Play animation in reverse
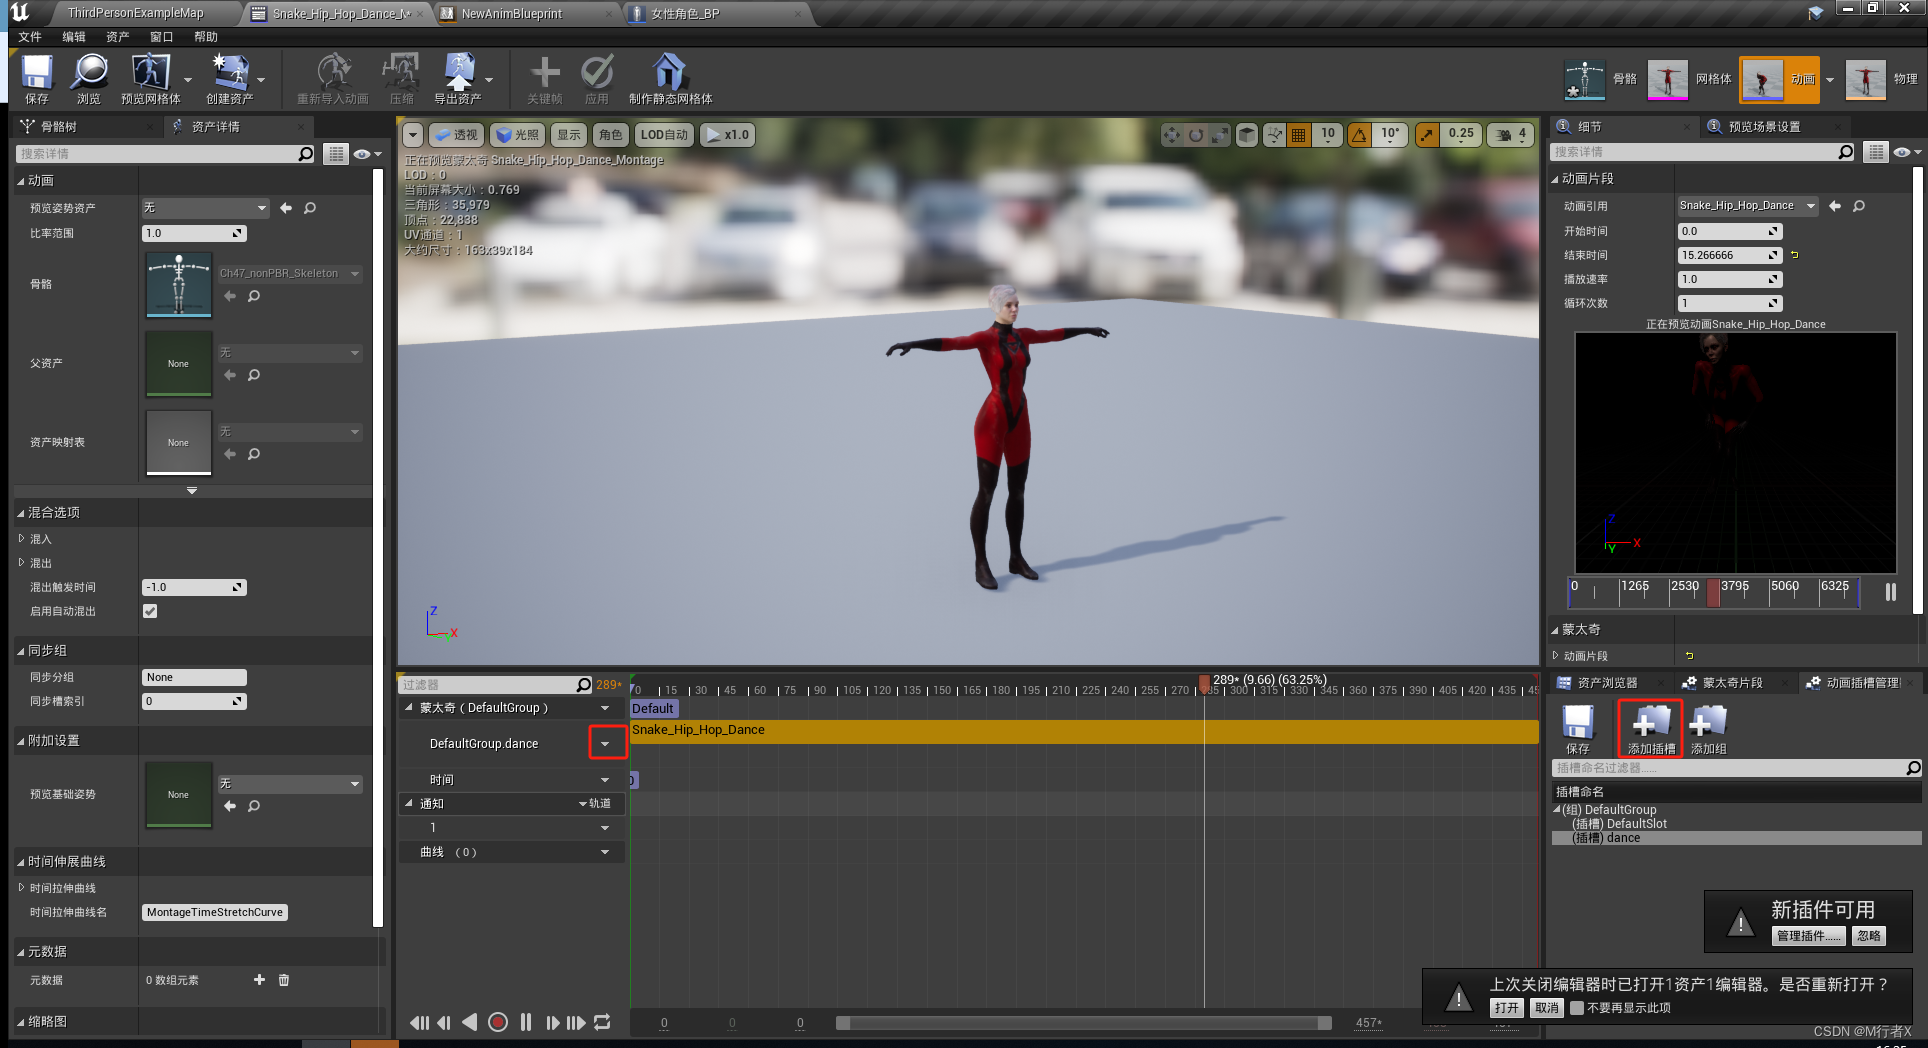1928x1048 pixels. pos(470,1022)
